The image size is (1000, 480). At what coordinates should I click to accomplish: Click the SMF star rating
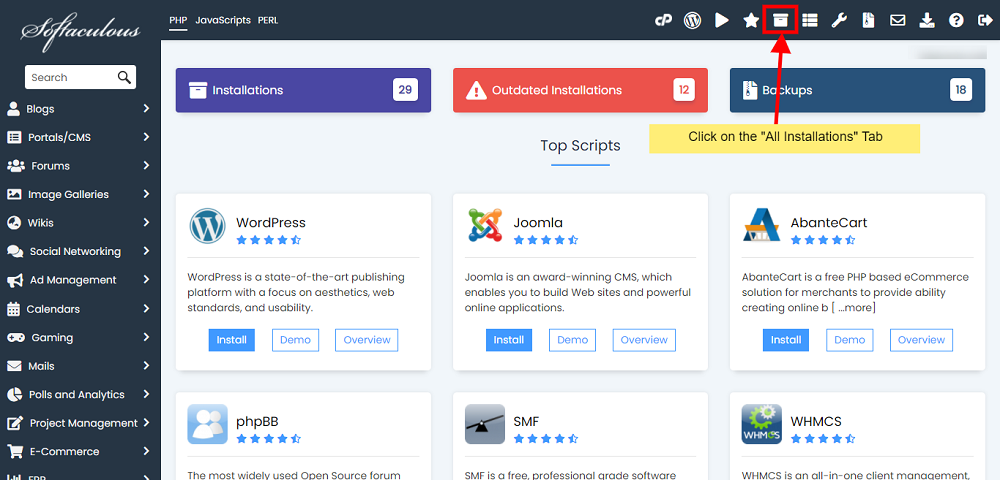click(546, 439)
